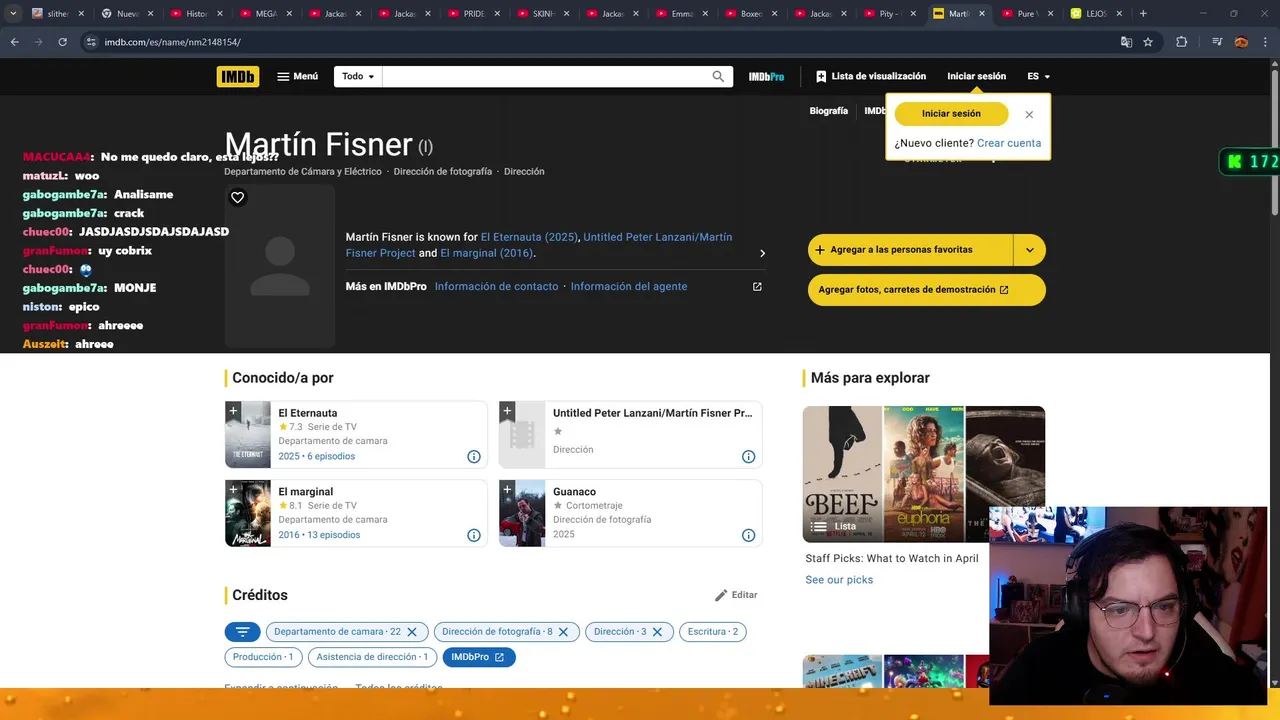Open info icon for El Eternauta
Viewport: 1280px width, 720px height.
(x=474, y=457)
